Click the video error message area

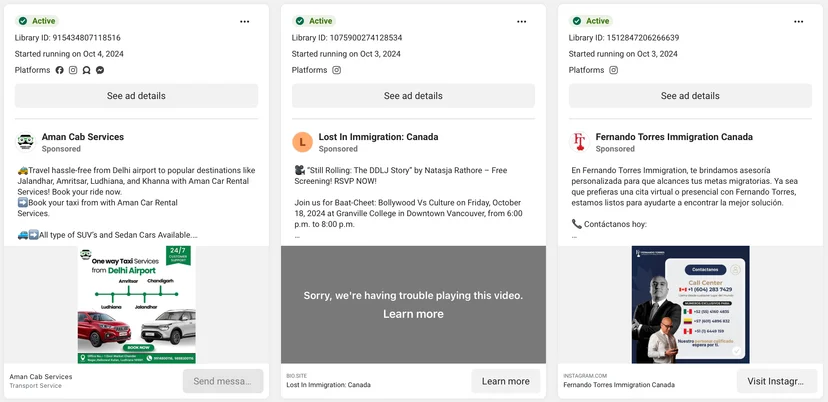click(x=413, y=305)
